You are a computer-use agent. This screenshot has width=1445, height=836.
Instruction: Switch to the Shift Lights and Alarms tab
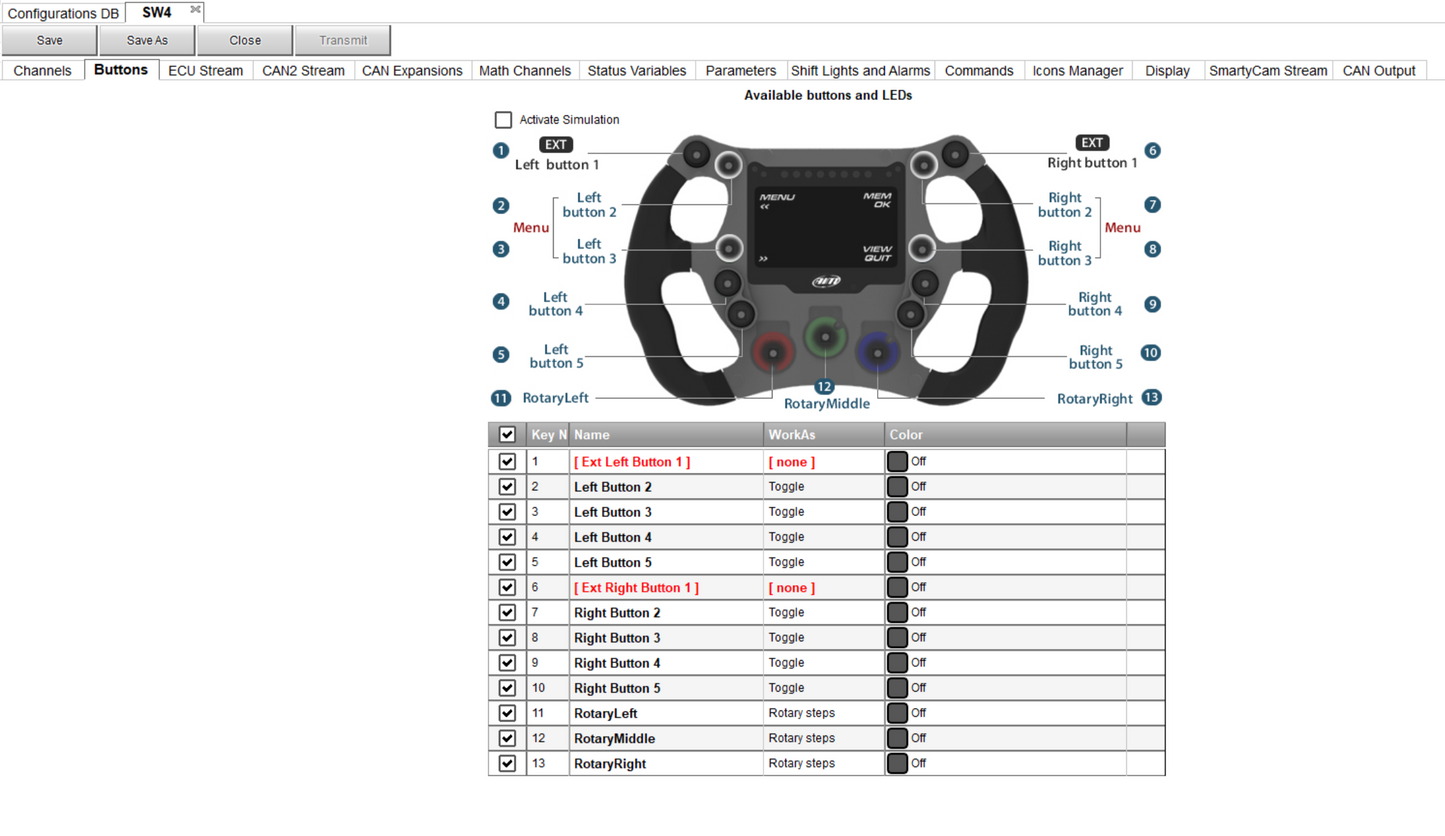click(x=860, y=71)
